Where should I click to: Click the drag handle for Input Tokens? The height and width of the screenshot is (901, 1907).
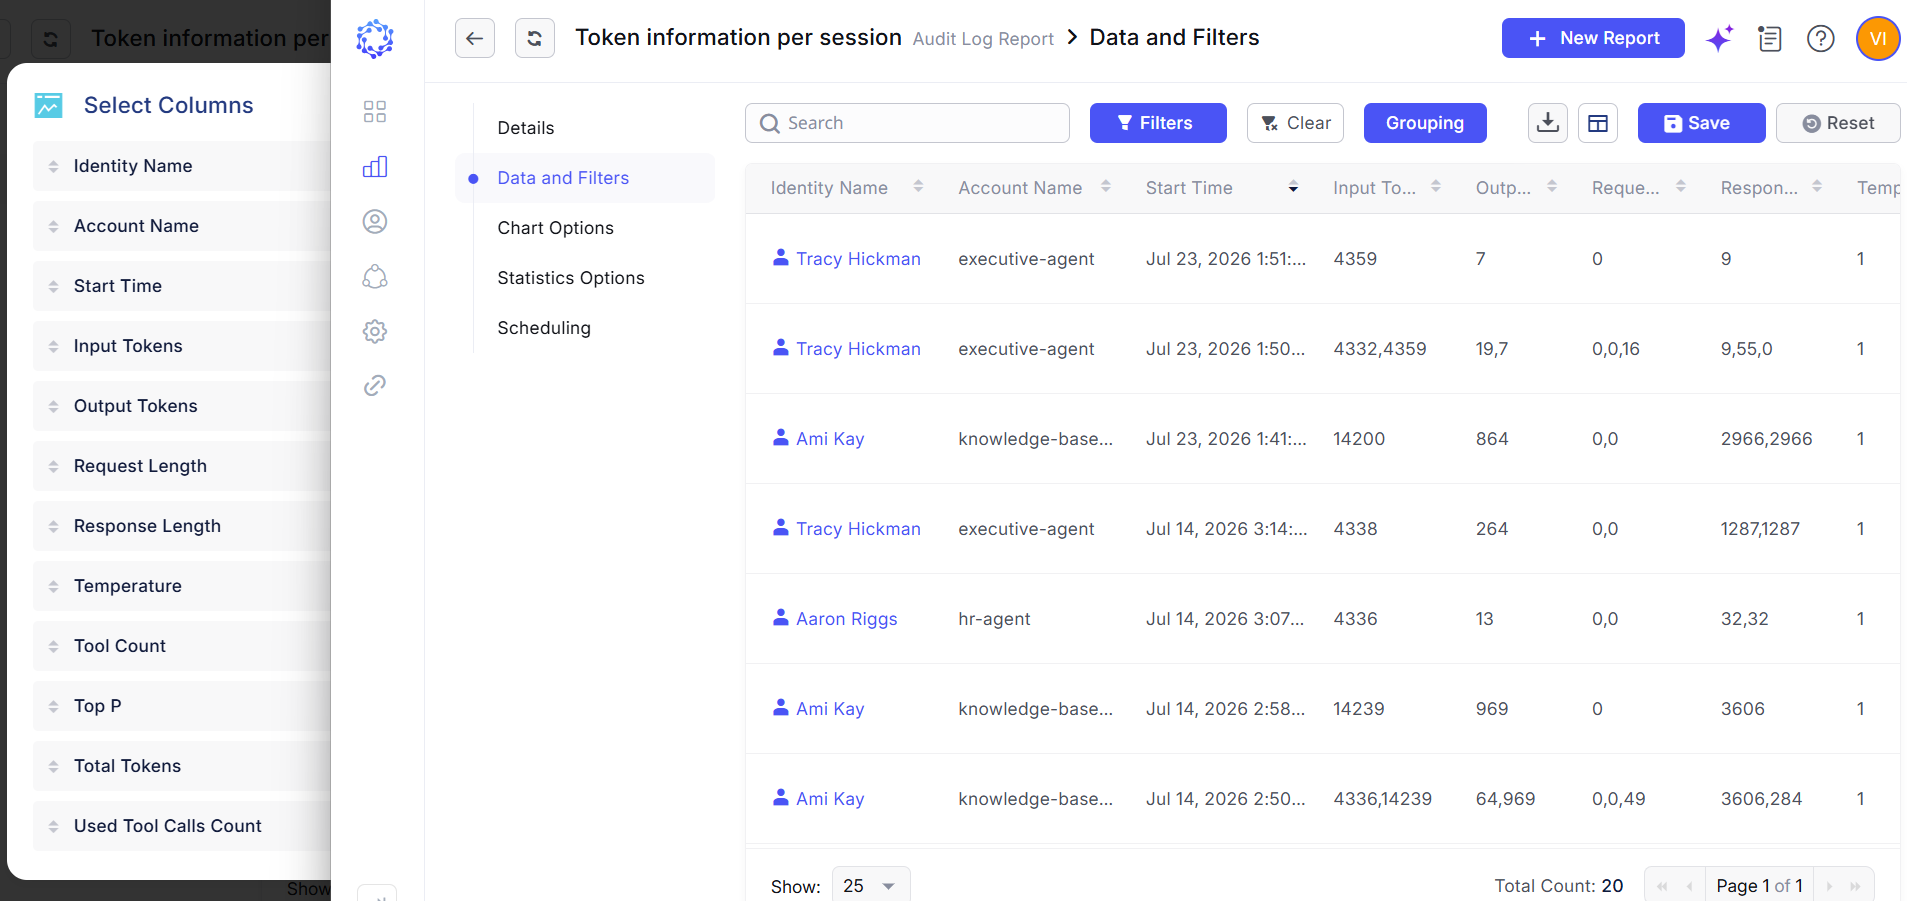53,346
